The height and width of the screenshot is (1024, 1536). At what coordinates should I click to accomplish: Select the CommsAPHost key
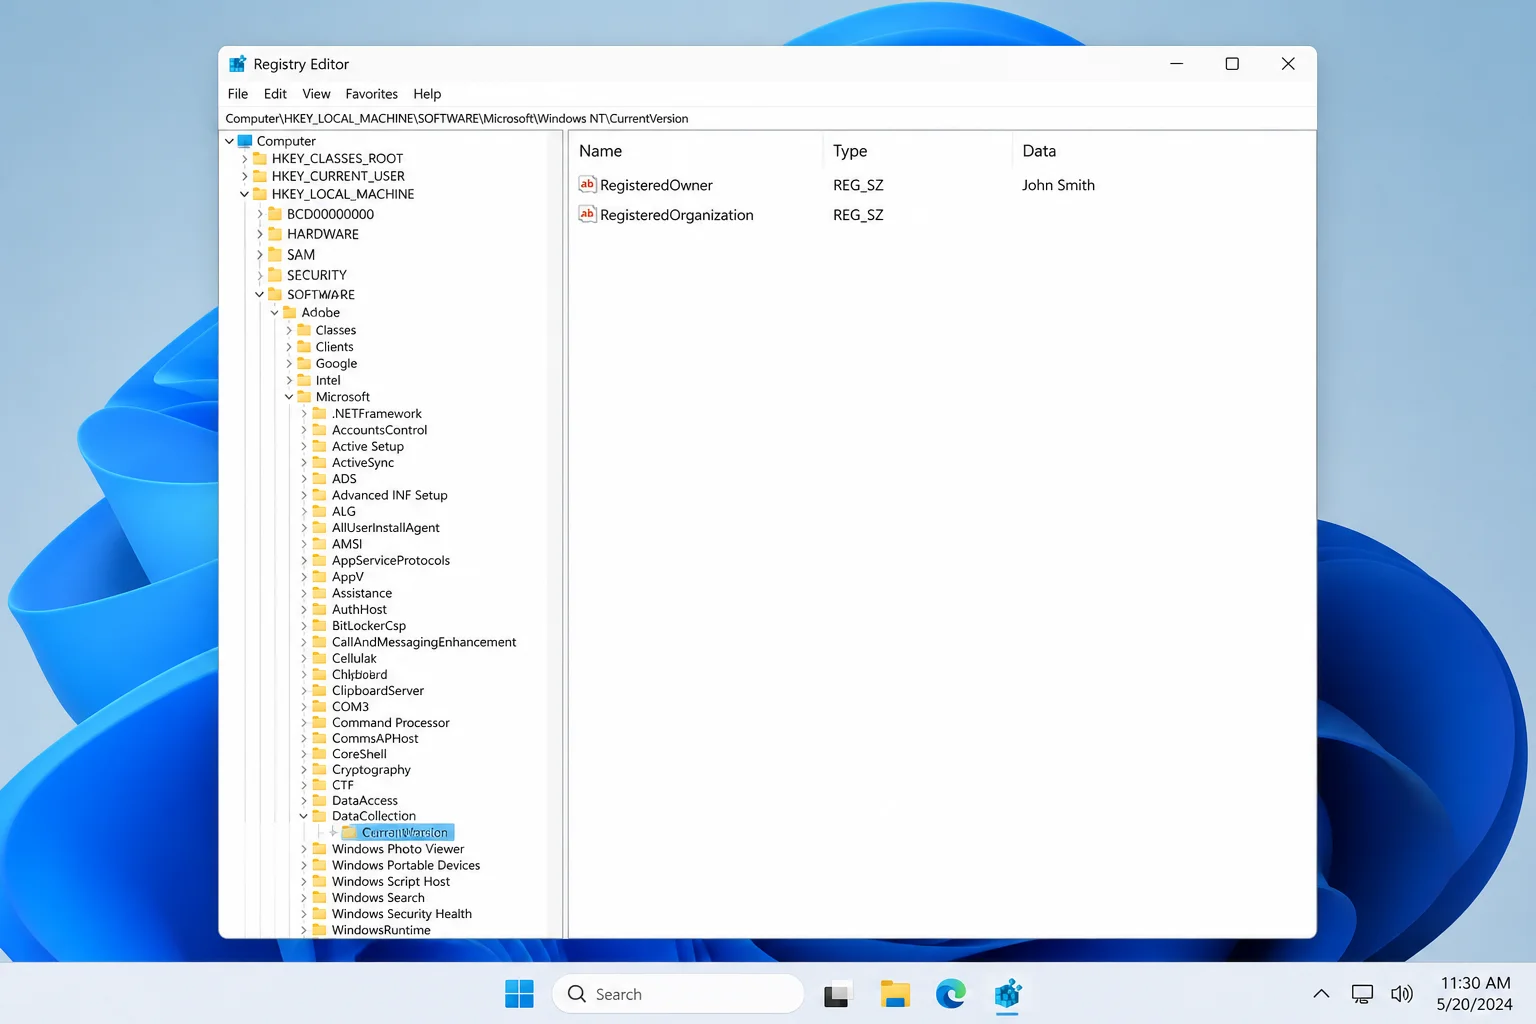coord(375,739)
